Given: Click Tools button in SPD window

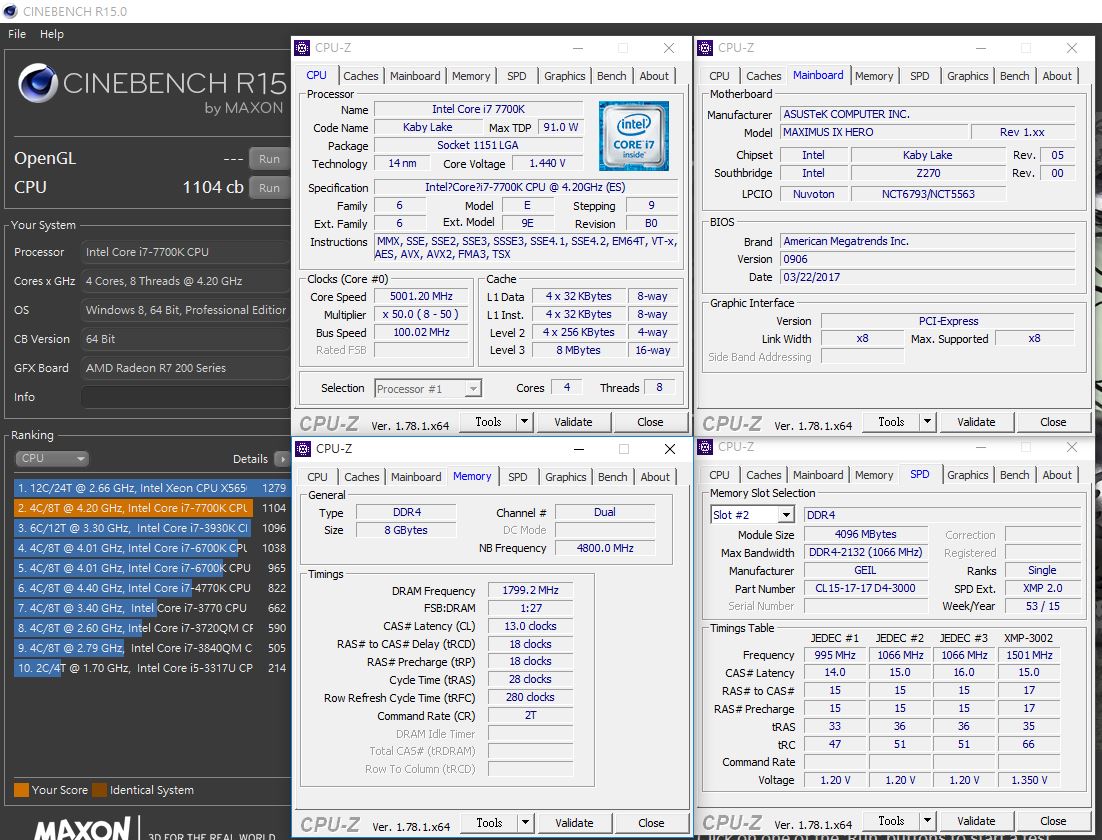Looking at the screenshot, I should pyautogui.click(x=891, y=821).
